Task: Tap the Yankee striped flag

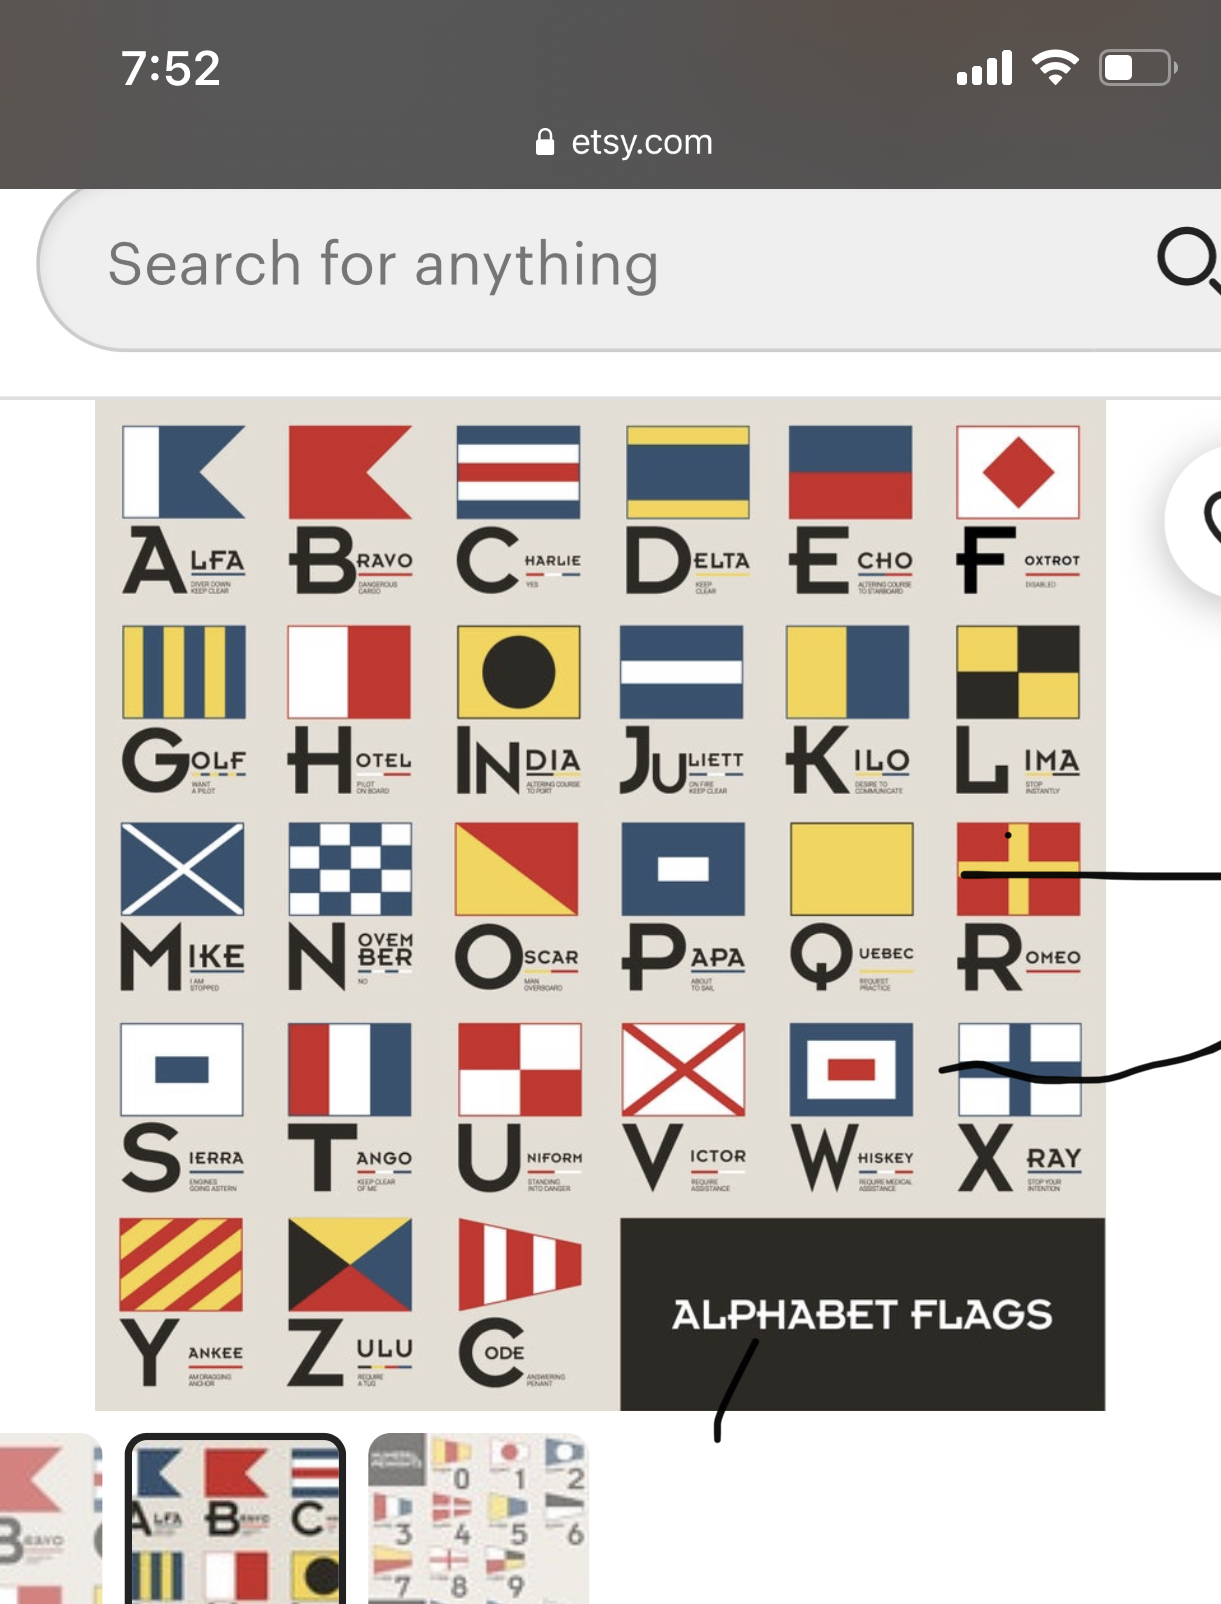Action: pyautogui.click(x=181, y=1264)
